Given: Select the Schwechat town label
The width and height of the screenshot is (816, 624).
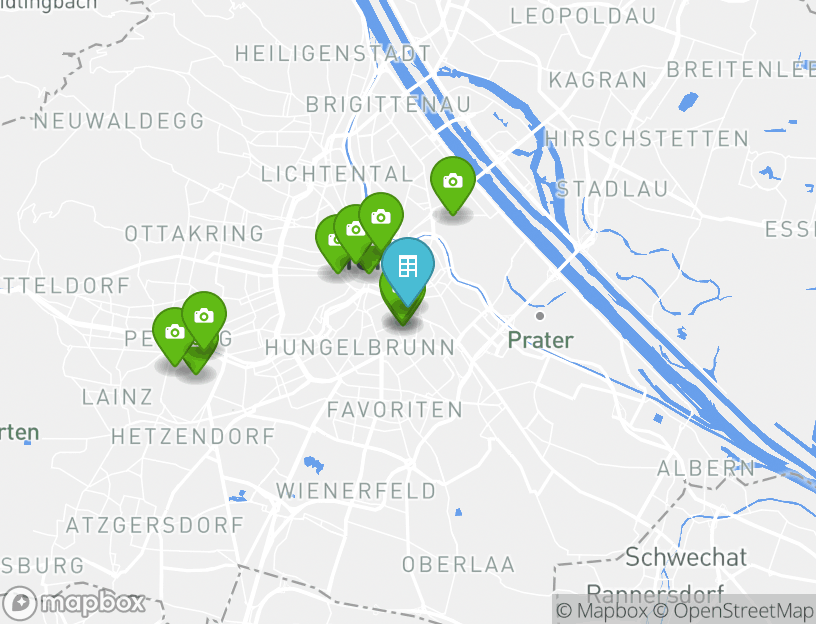Looking at the screenshot, I should 686,557.
